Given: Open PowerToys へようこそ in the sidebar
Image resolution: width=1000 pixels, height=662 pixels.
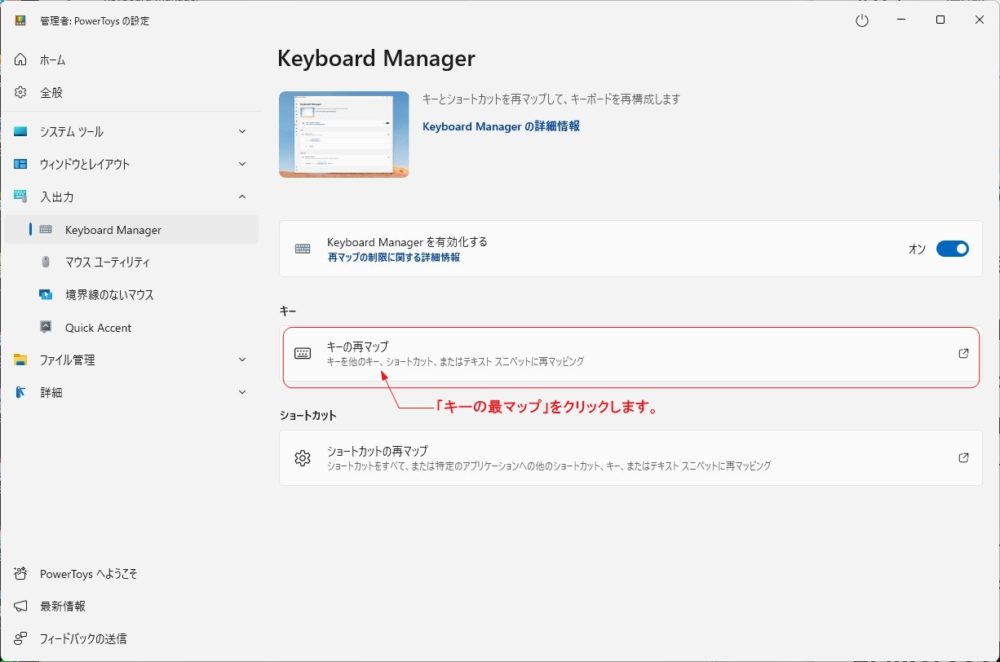Looking at the screenshot, I should coord(88,574).
